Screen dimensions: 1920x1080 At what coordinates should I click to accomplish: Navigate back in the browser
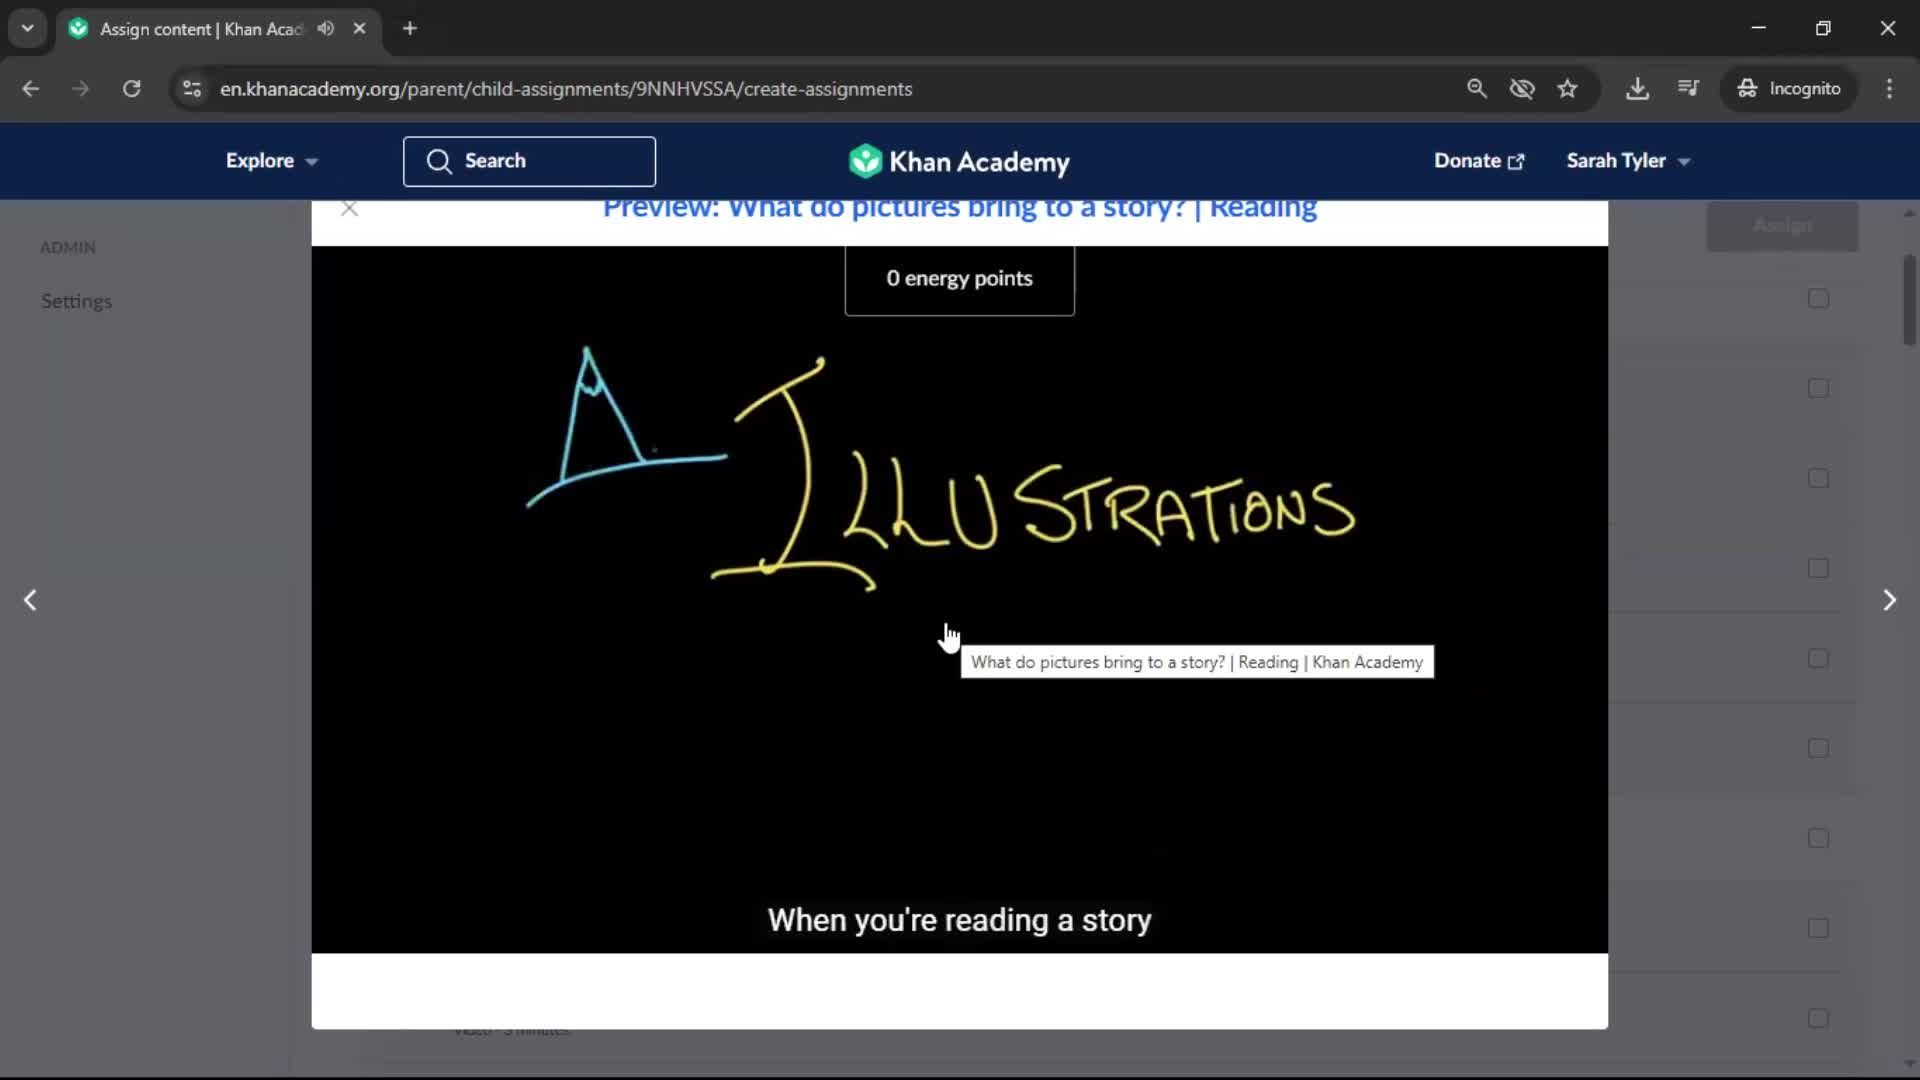(x=31, y=89)
